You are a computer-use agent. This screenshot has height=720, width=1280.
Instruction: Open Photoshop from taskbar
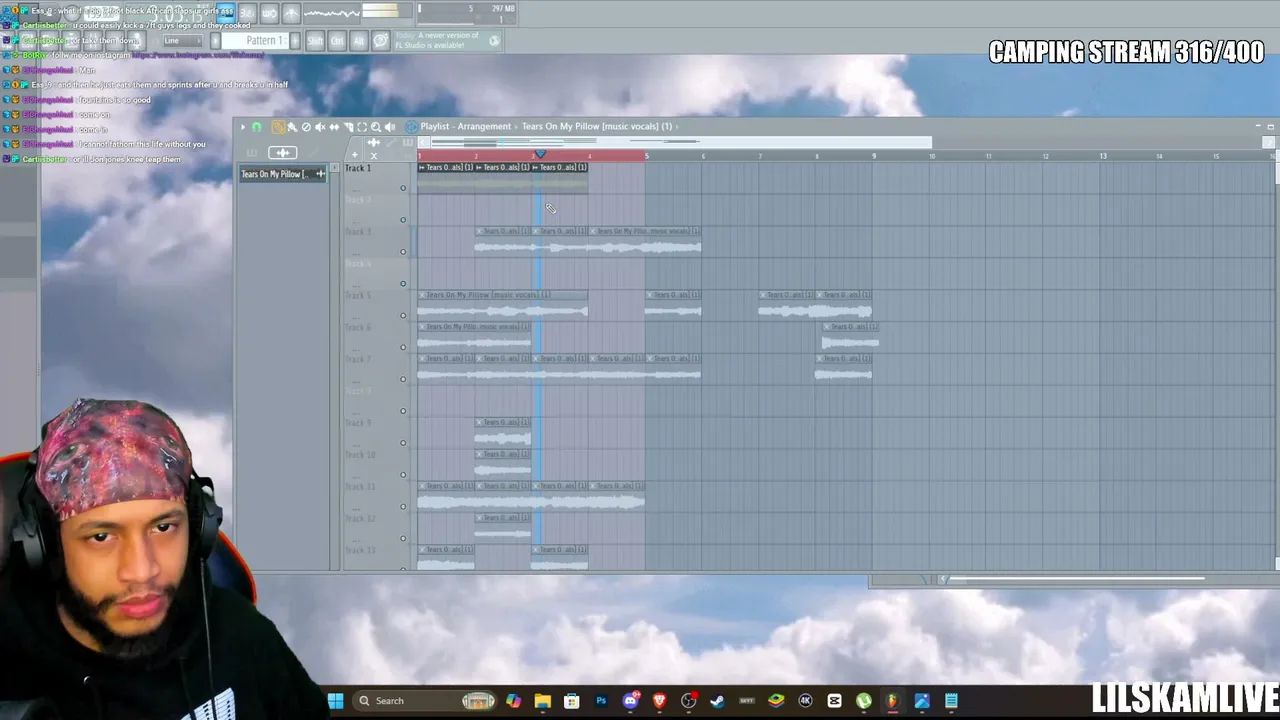point(601,701)
